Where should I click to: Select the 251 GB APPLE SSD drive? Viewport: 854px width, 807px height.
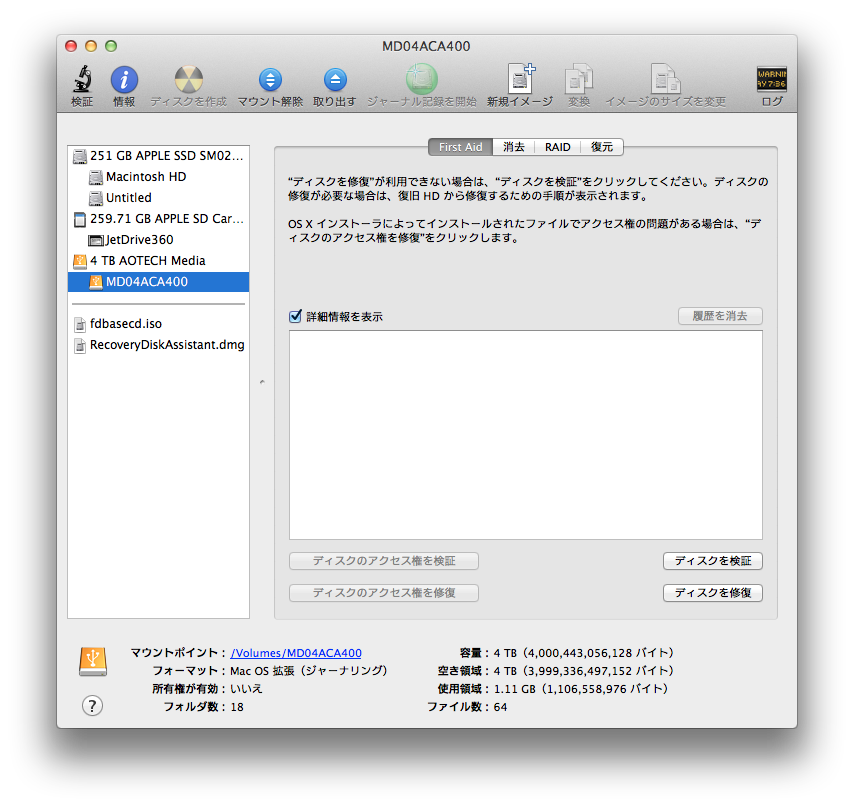click(158, 156)
